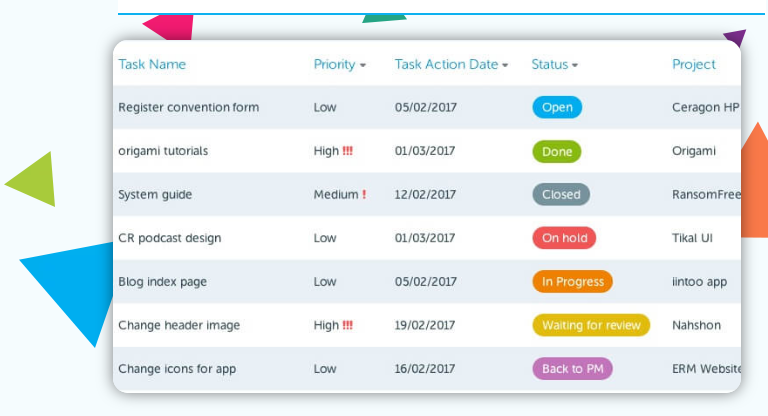Click the Task Name column header

[x=152, y=64]
